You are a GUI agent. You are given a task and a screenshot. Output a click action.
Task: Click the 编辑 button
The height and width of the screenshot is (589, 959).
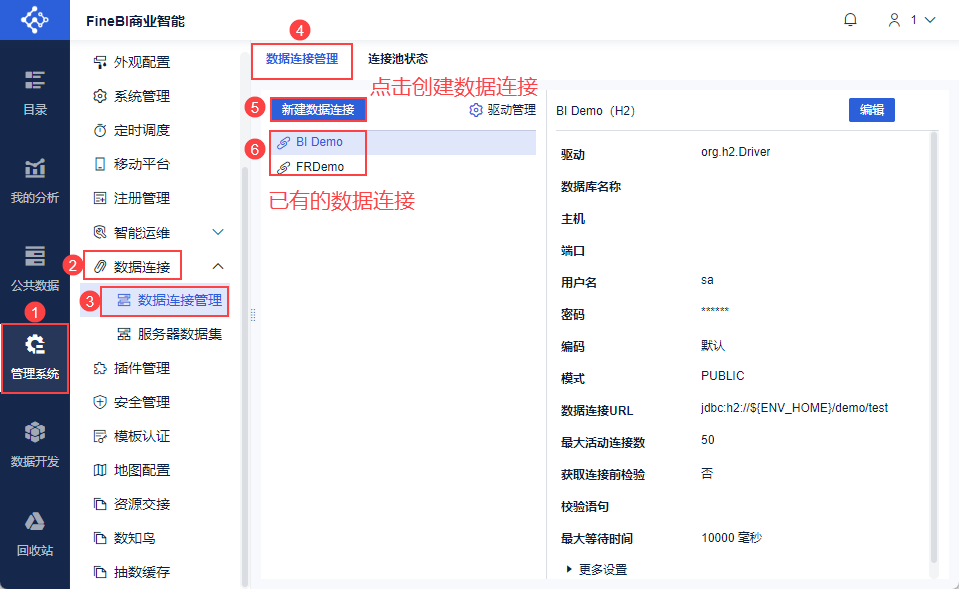click(872, 110)
